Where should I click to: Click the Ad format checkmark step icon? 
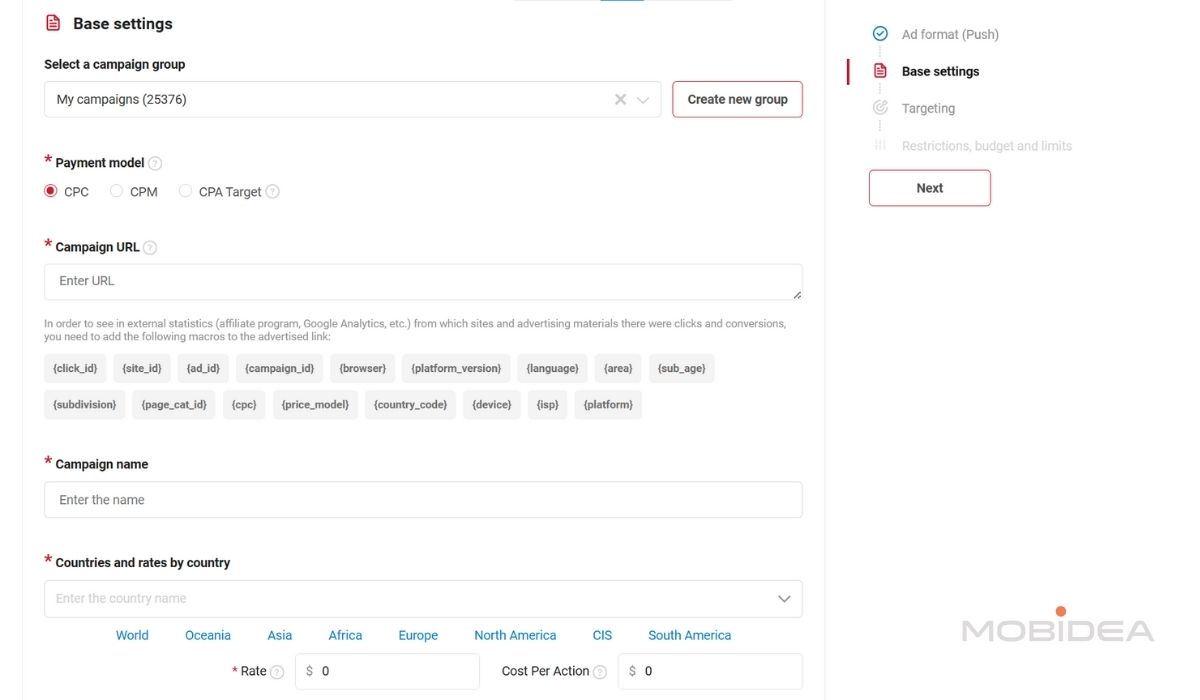[880, 34]
